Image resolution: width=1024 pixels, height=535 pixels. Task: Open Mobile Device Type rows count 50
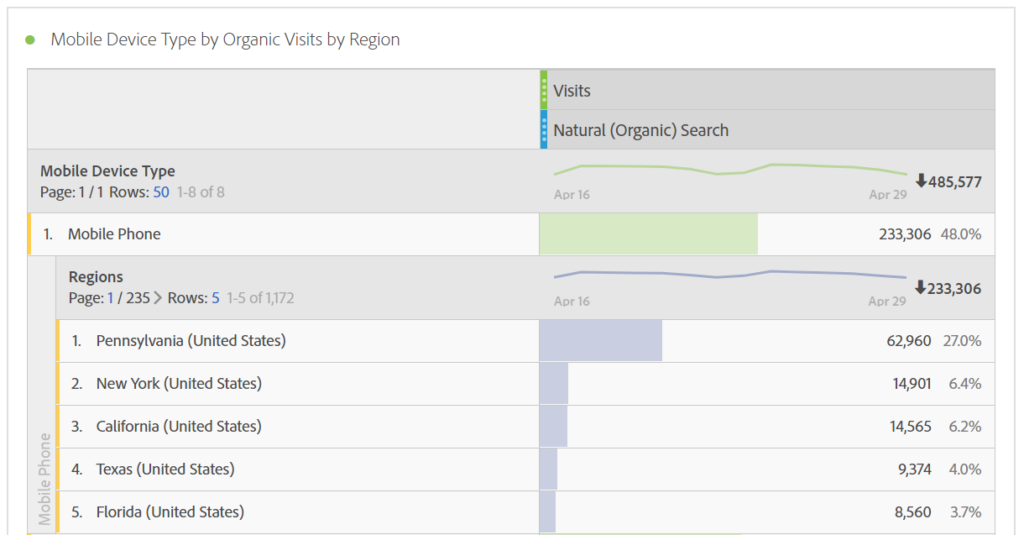point(161,192)
